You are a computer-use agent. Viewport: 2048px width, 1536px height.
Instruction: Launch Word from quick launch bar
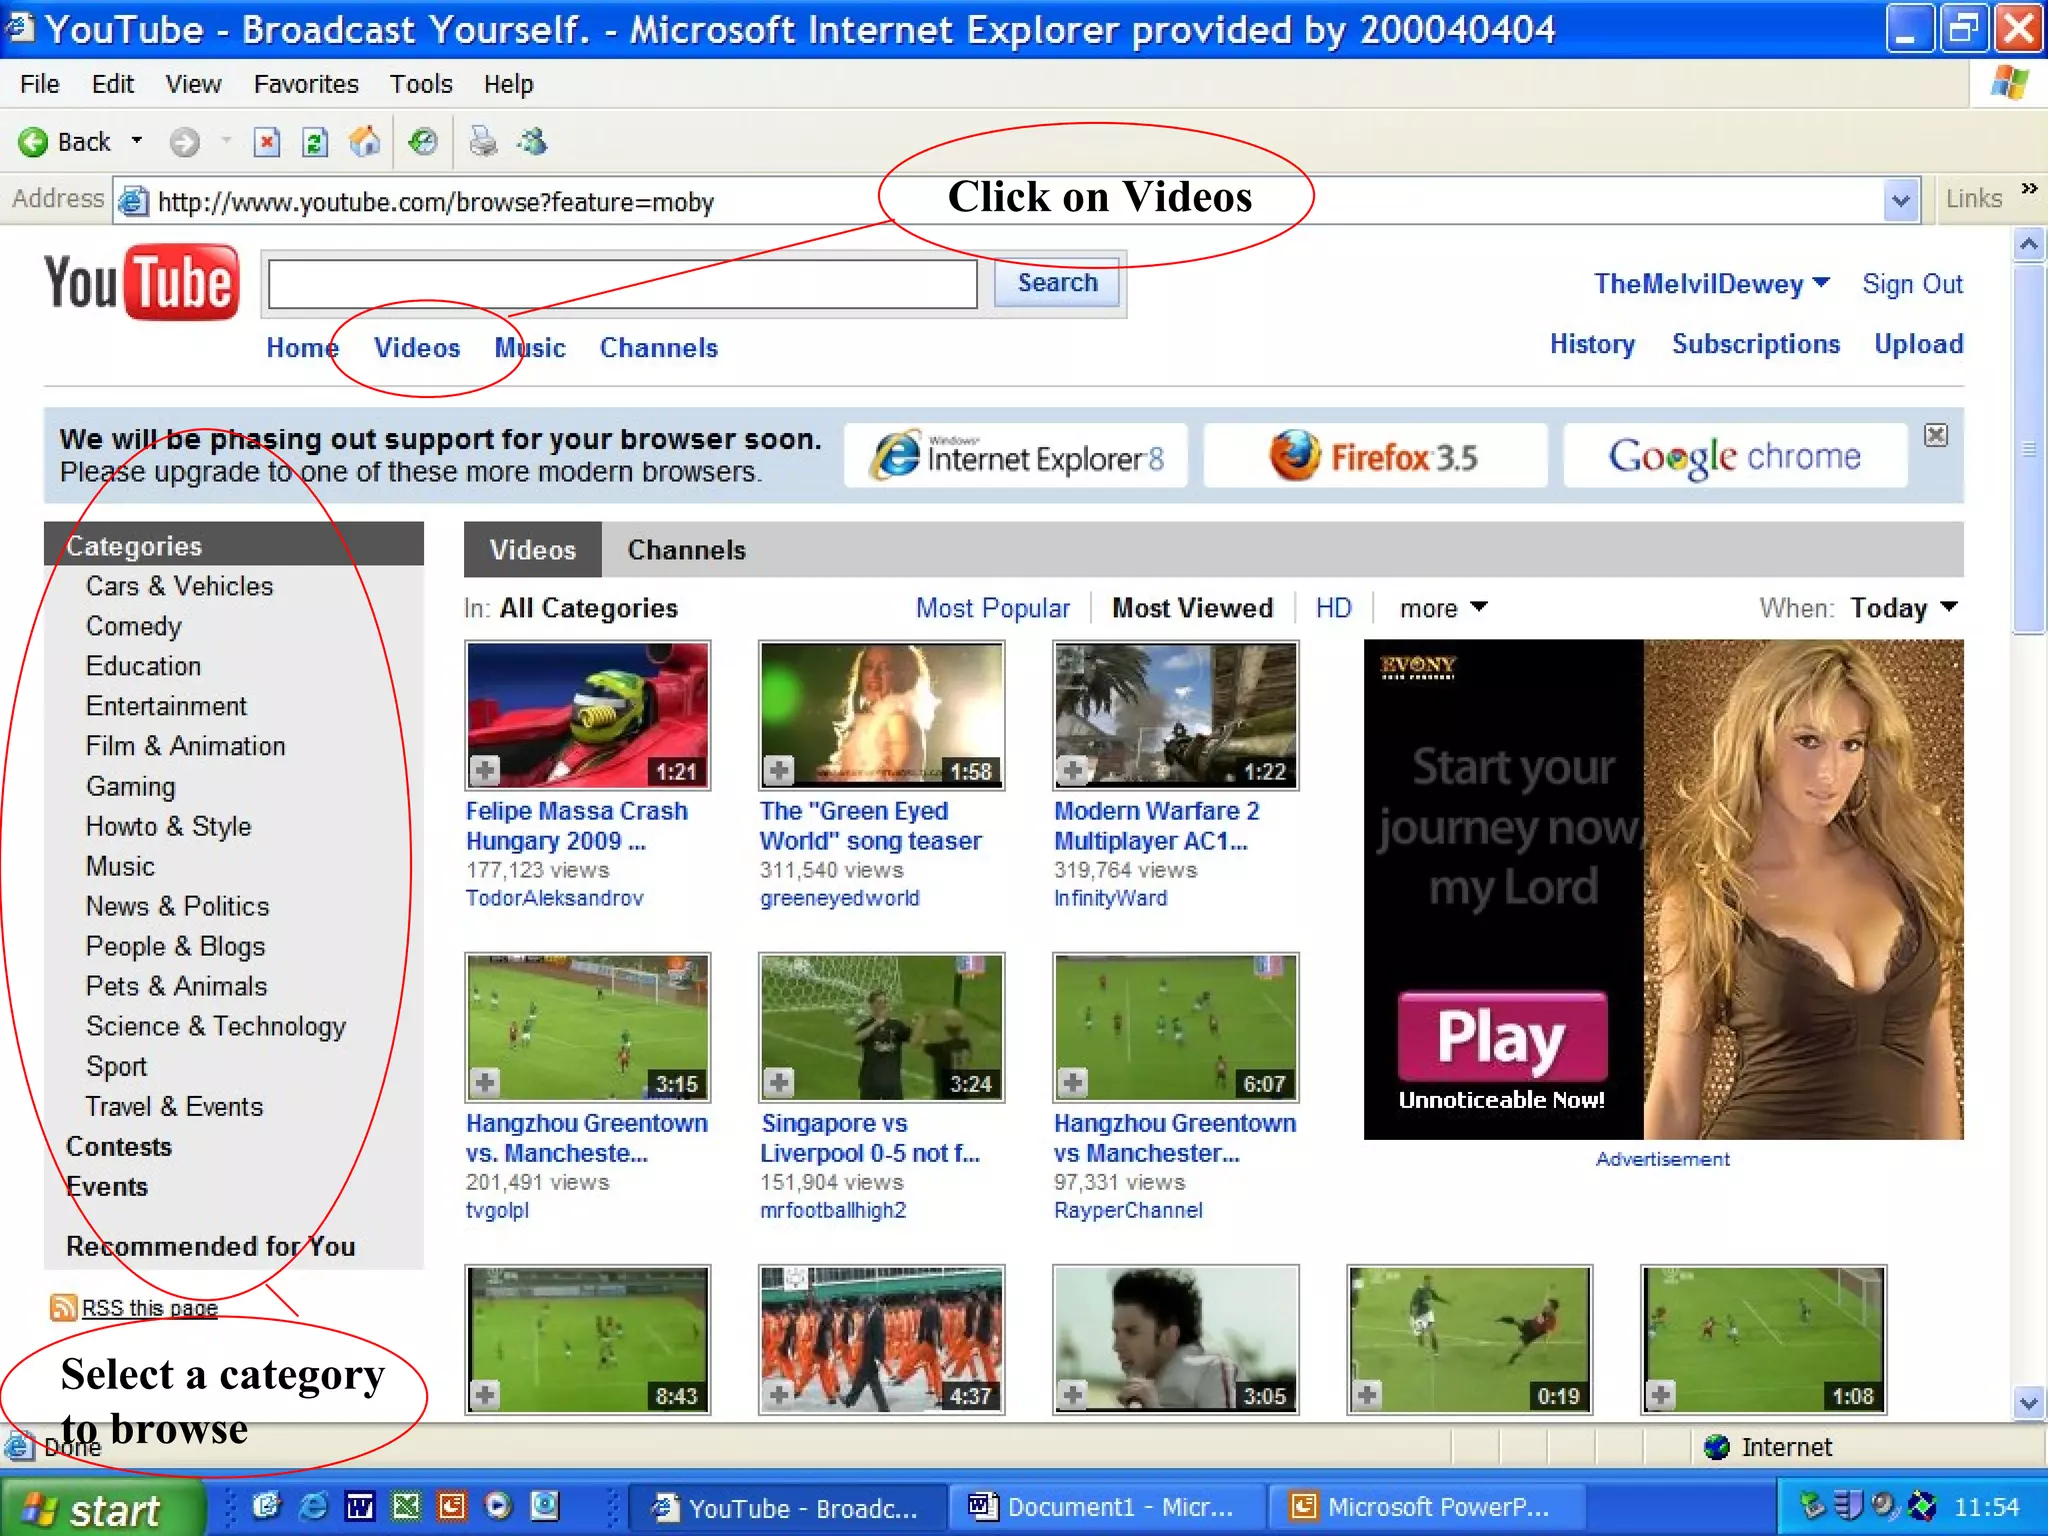[360, 1506]
